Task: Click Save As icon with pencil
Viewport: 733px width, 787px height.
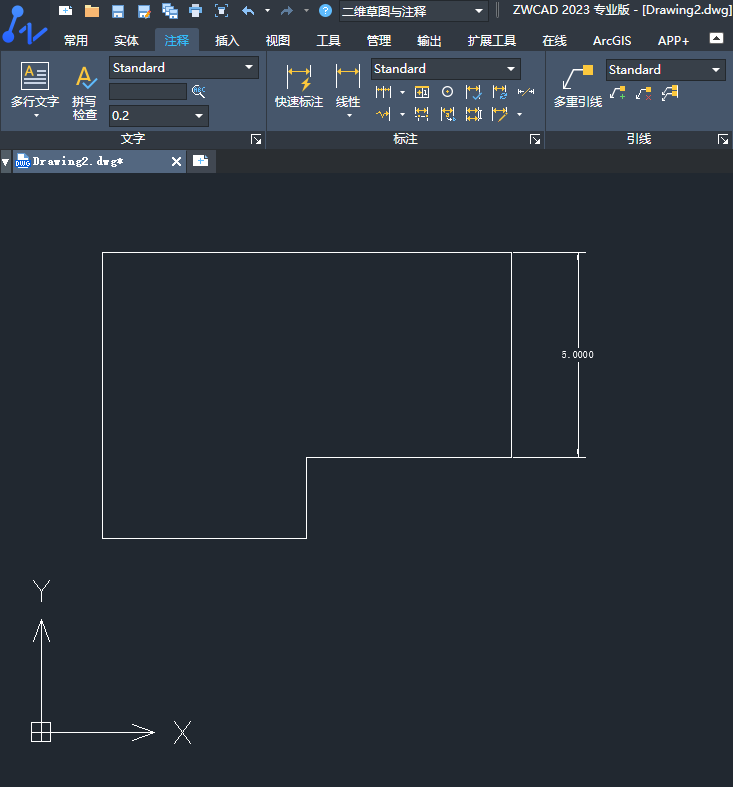Action: (x=144, y=11)
